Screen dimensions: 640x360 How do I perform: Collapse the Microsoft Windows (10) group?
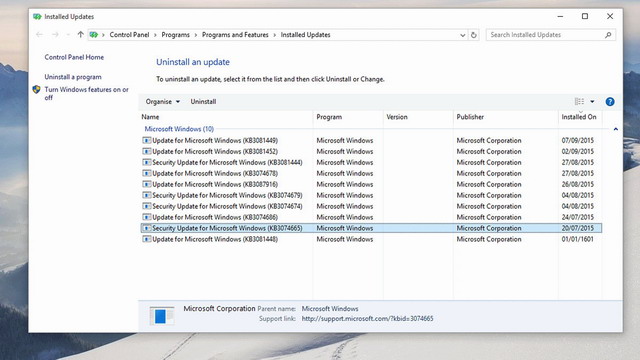616,129
